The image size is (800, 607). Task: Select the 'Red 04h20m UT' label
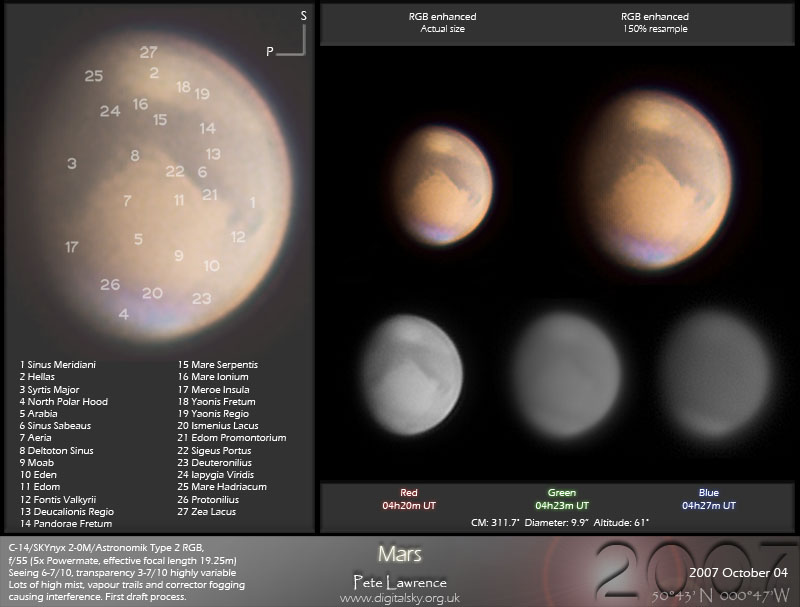pyautogui.click(x=409, y=499)
